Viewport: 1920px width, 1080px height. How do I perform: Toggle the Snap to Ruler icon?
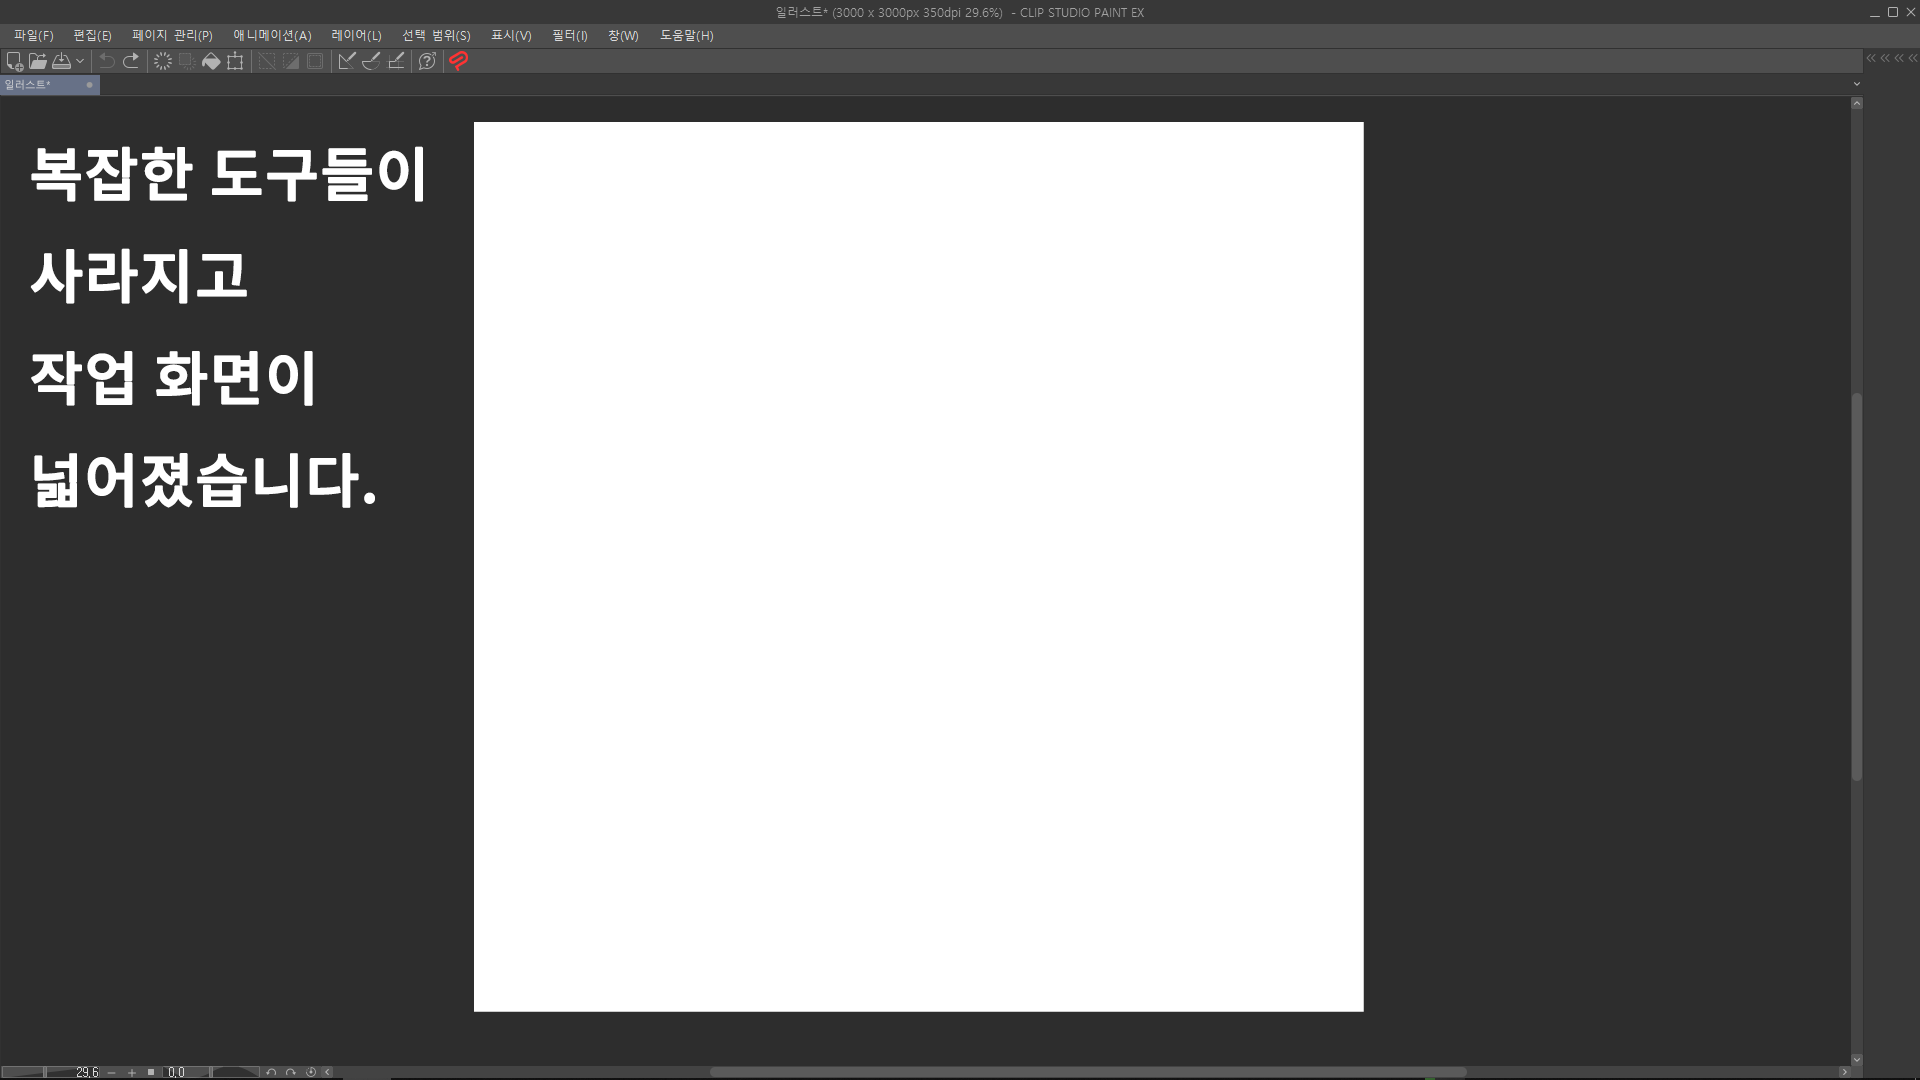(347, 61)
